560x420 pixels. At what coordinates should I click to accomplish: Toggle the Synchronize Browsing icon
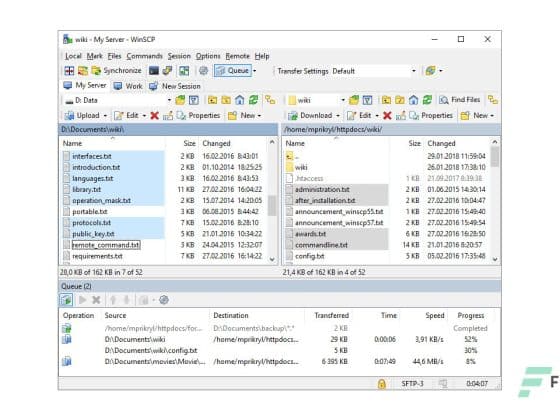pyautogui.click(x=184, y=71)
